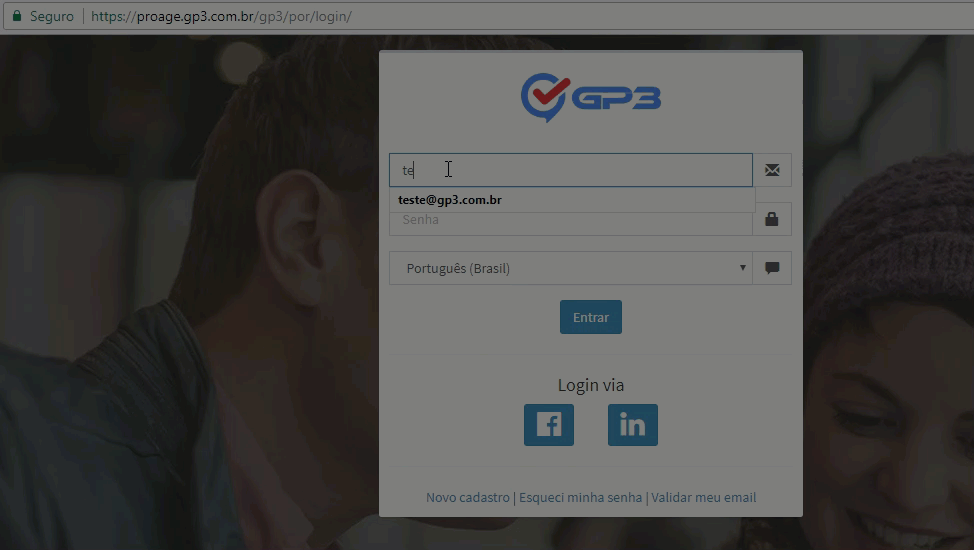Click the Entrar button
This screenshot has height=550, width=974.
point(591,317)
